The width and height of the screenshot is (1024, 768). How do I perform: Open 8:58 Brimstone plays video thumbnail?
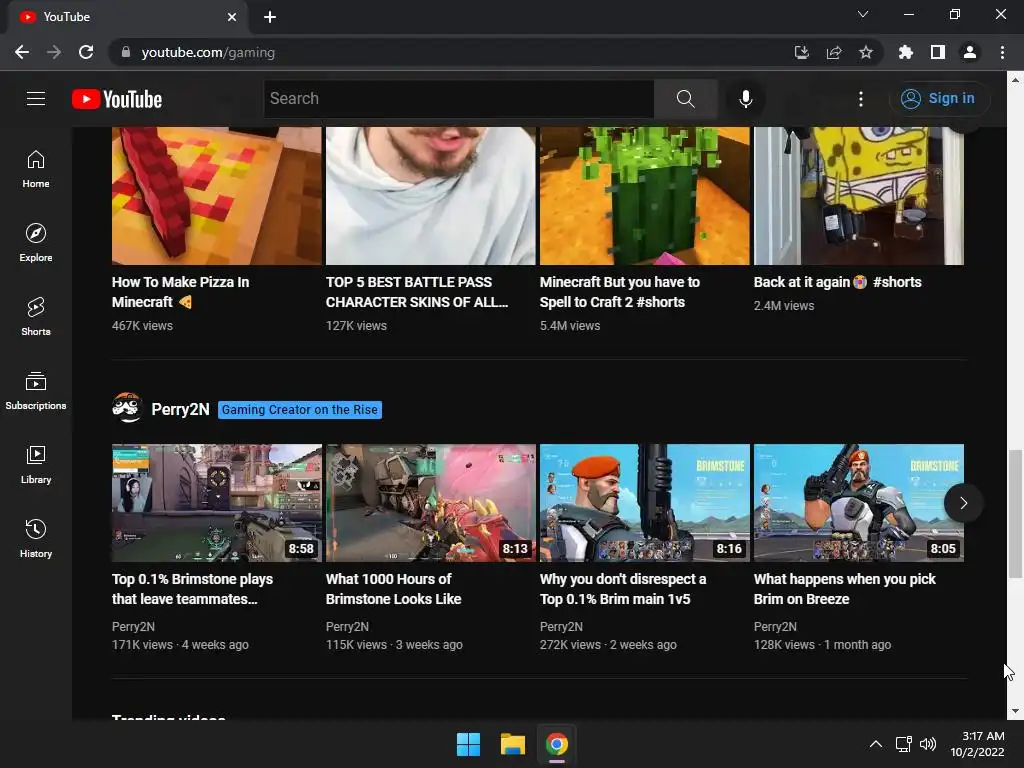(x=217, y=503)
